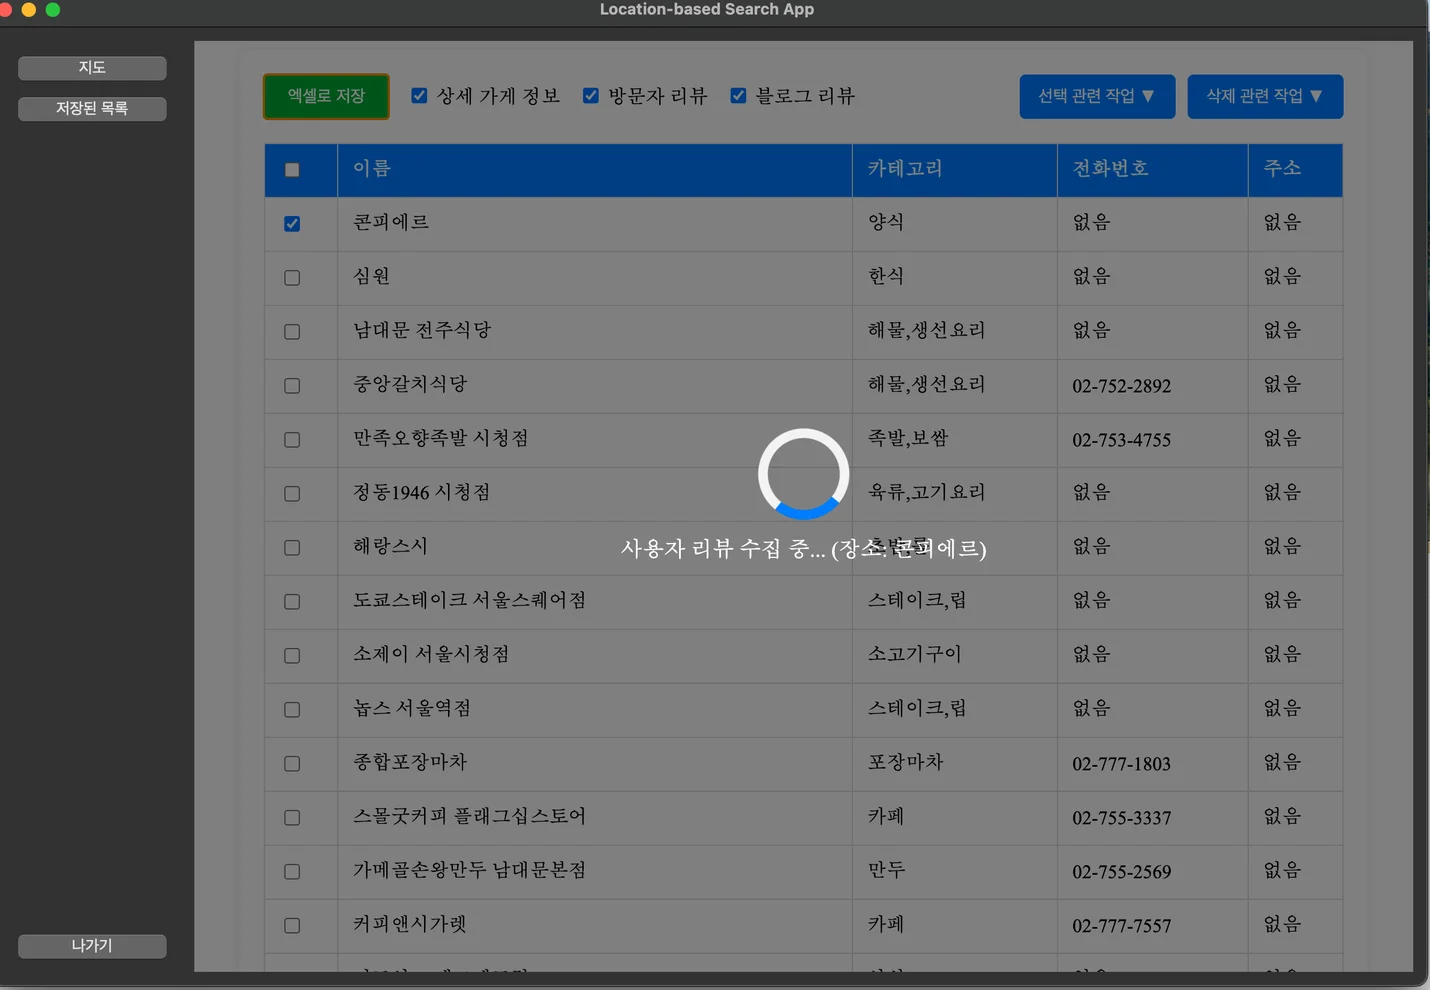Image resolution: width=1430 pixels, height=990 pixels.
Task: Open the 저장된 목록 sidebar button
Action: 92,108
